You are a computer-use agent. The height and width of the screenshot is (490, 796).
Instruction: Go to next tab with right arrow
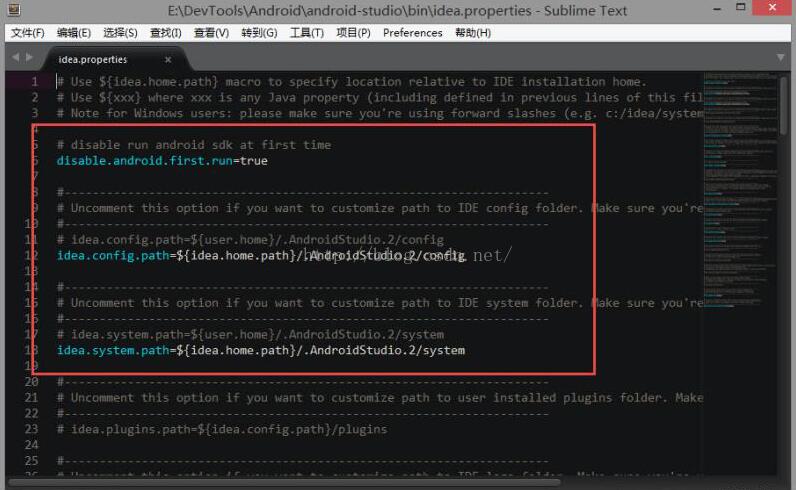coord(29,57)
